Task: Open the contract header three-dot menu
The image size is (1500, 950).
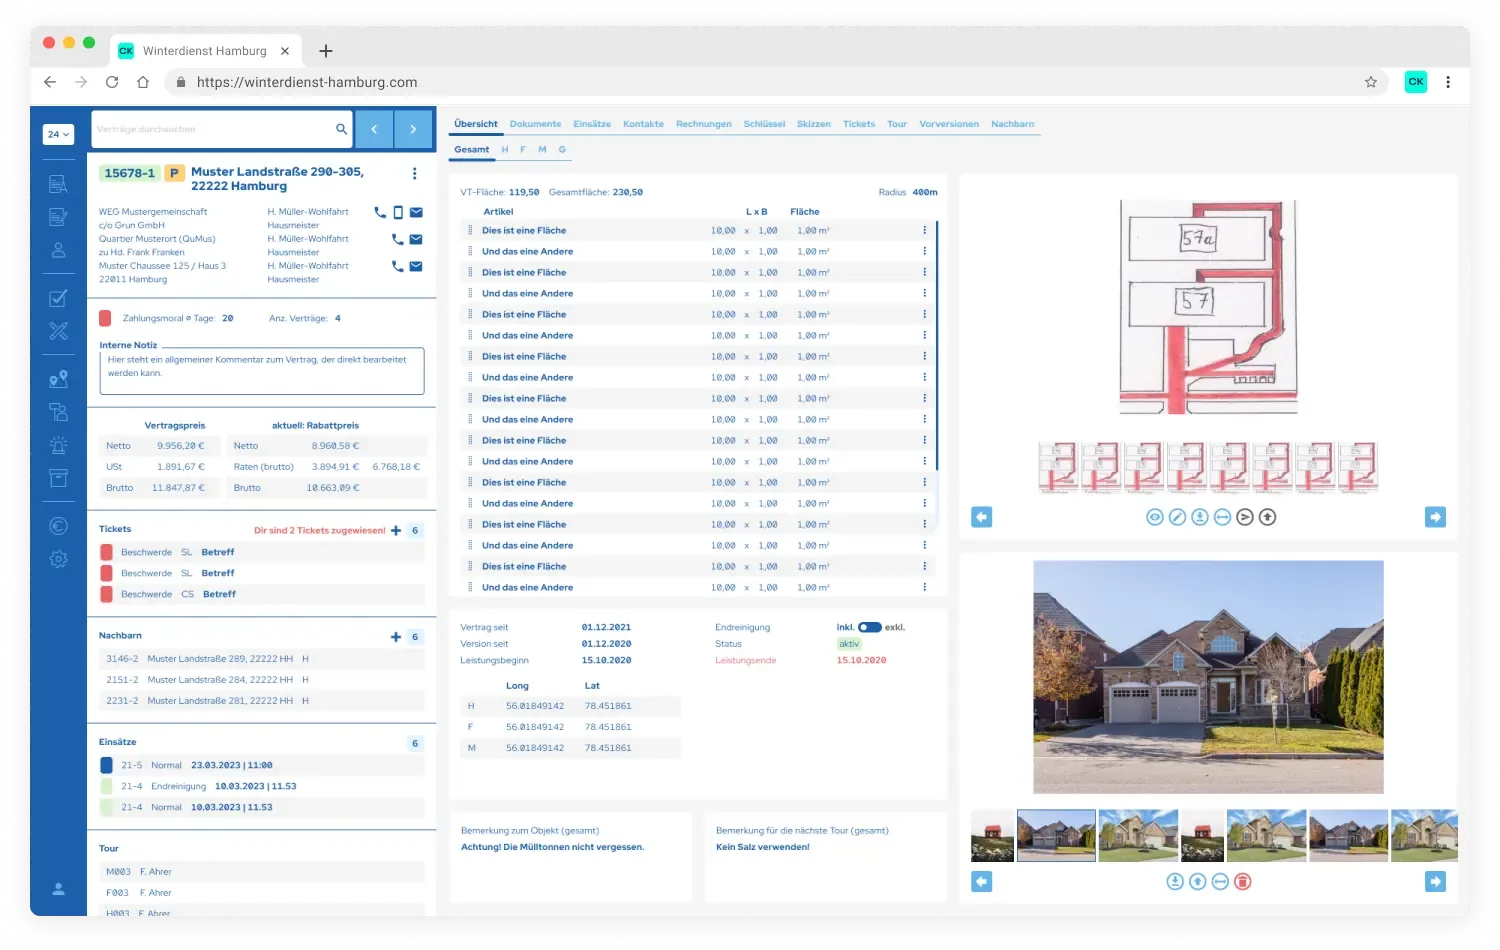Action: [414, 174]
